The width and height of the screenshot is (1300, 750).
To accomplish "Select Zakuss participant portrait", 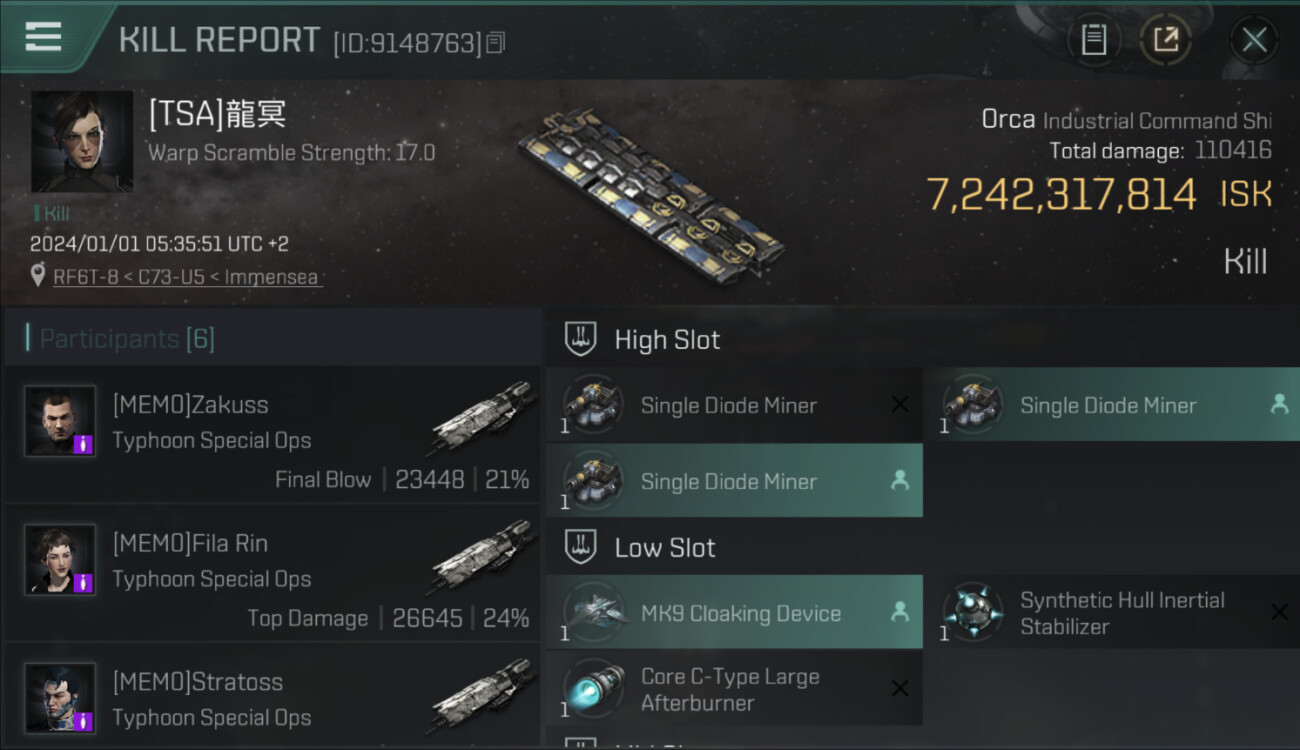I will pos(60,421).
